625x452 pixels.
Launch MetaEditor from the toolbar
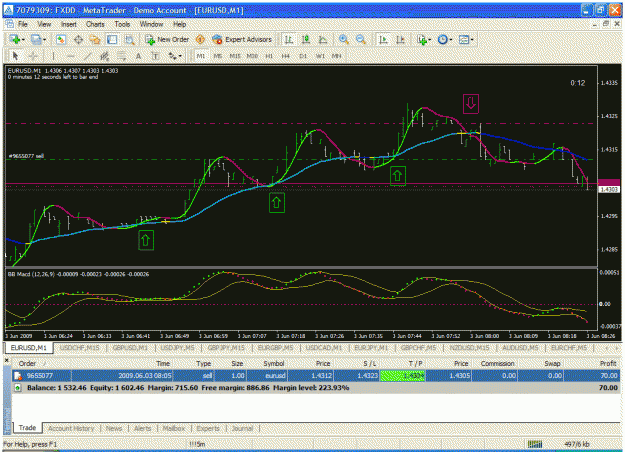(200, 39)
